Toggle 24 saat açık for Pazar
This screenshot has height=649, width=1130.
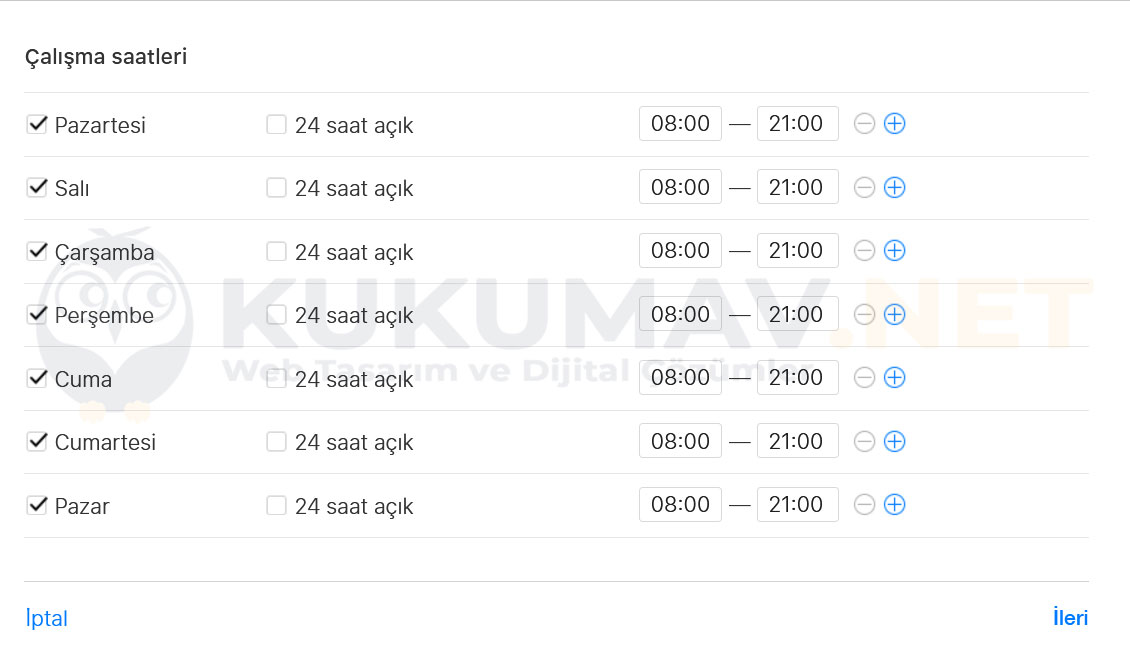point(276,505)
